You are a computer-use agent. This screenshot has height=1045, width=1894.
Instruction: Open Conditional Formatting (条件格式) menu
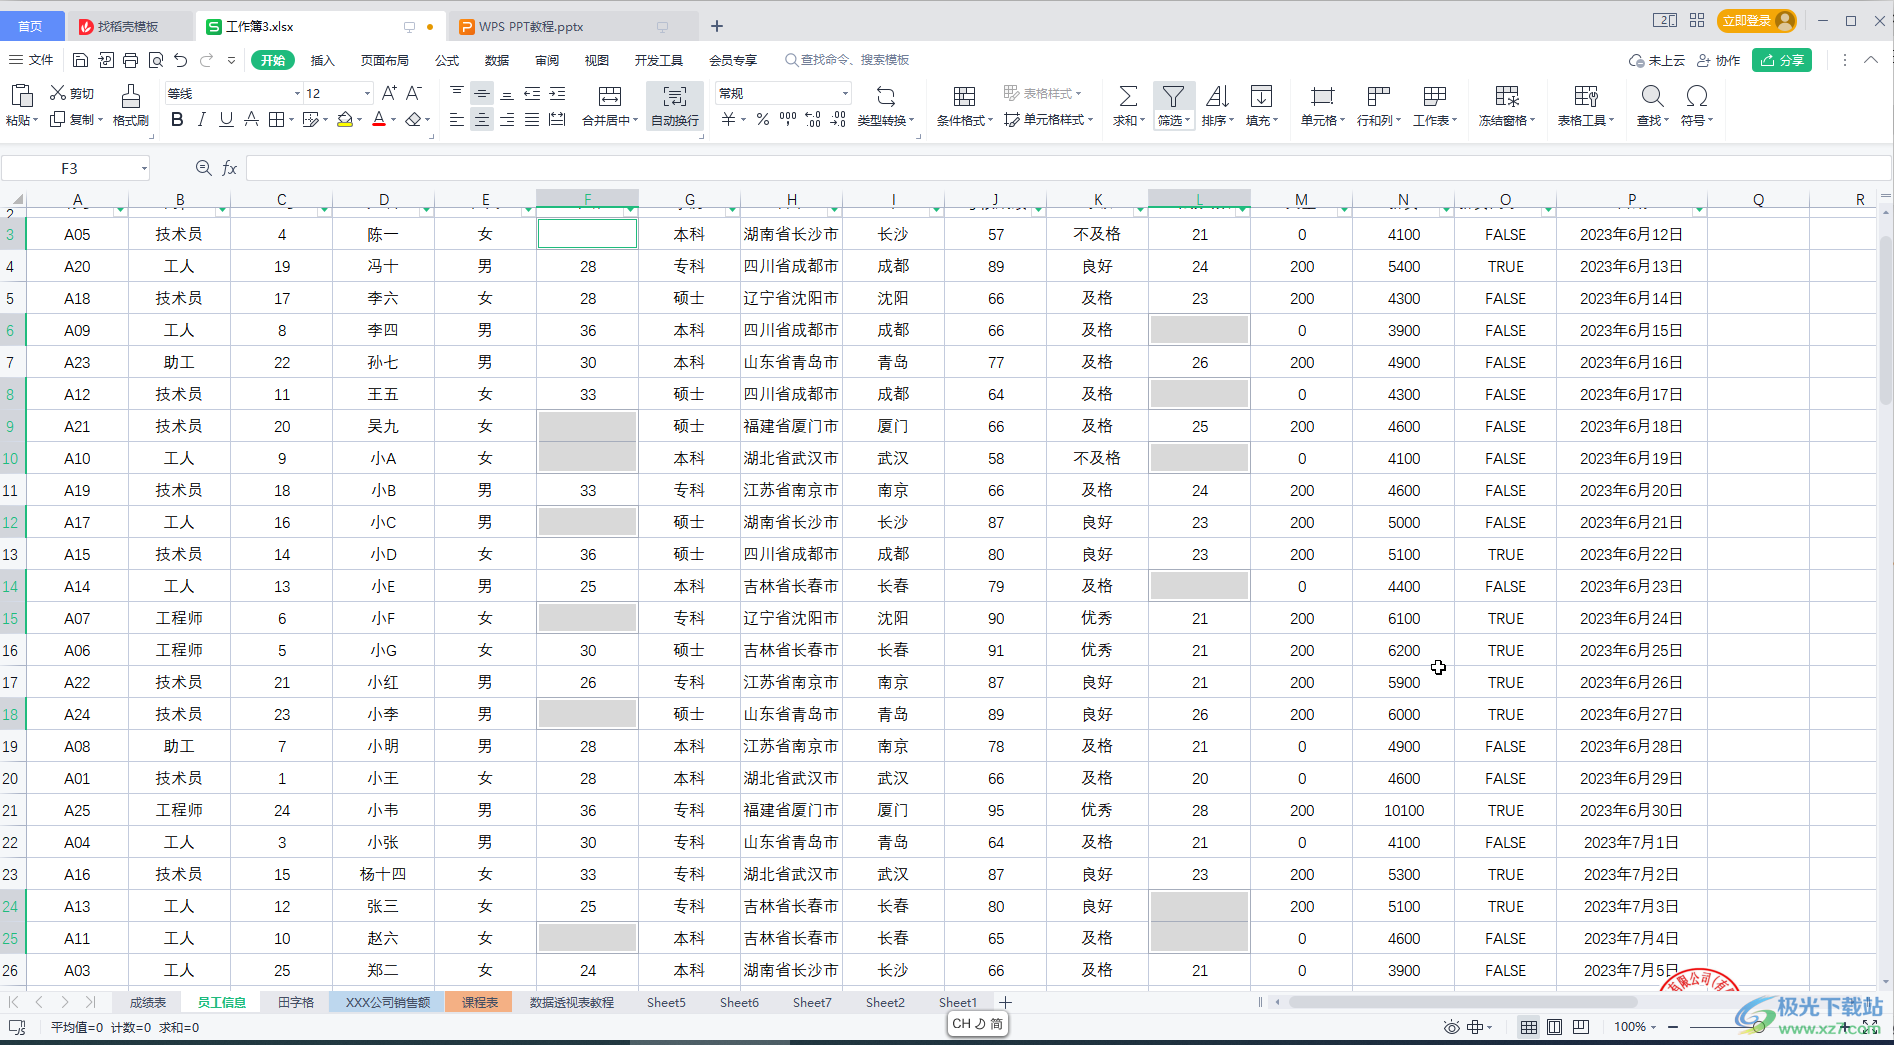964,105
